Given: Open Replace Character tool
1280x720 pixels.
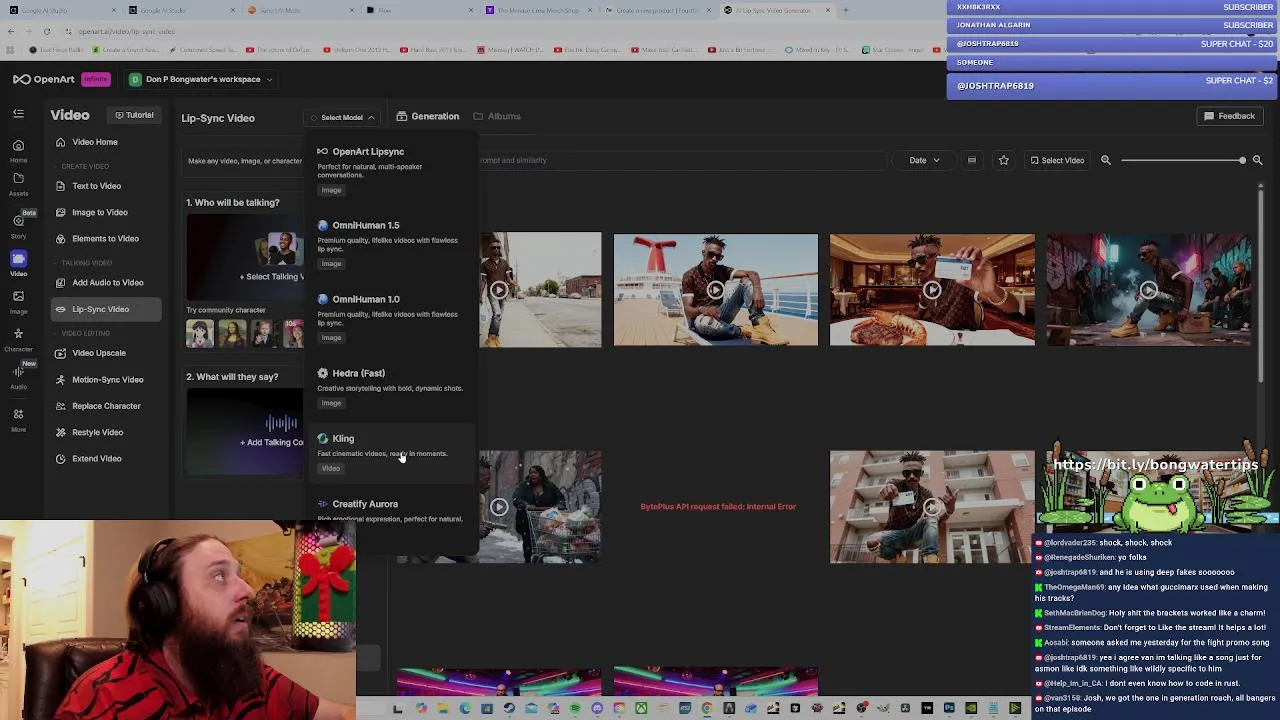Looking at the screenshot, I should (x=106, y=406).
